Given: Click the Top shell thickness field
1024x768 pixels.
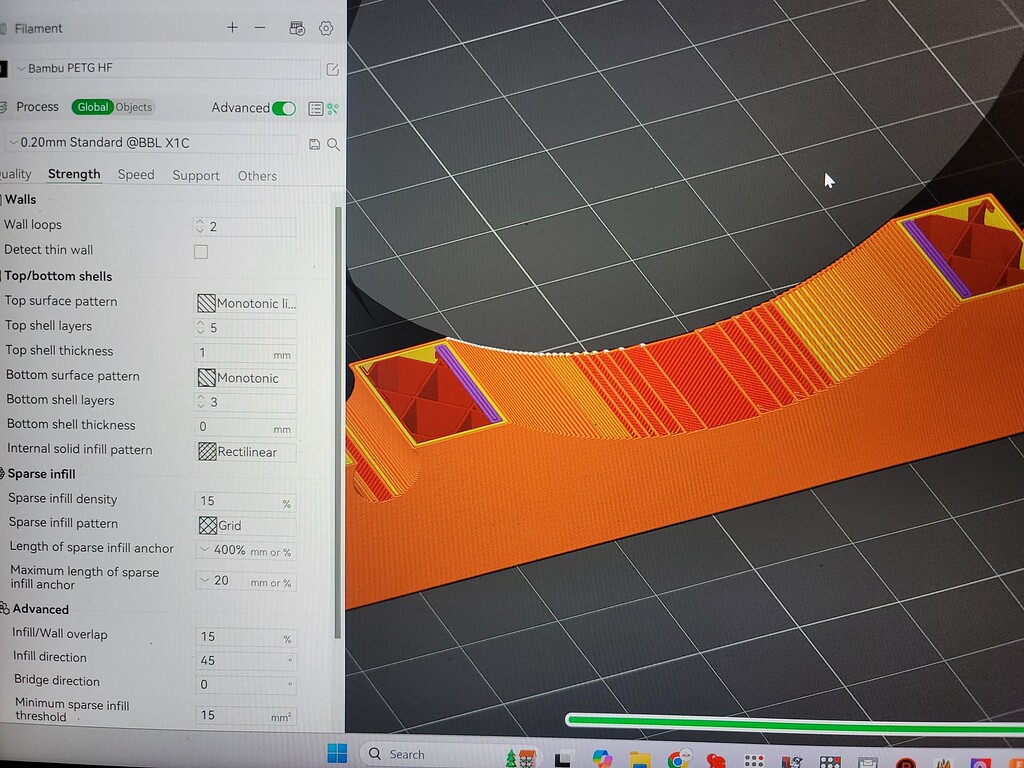Looking at the screenshot, I should click(x=246, y=353).
